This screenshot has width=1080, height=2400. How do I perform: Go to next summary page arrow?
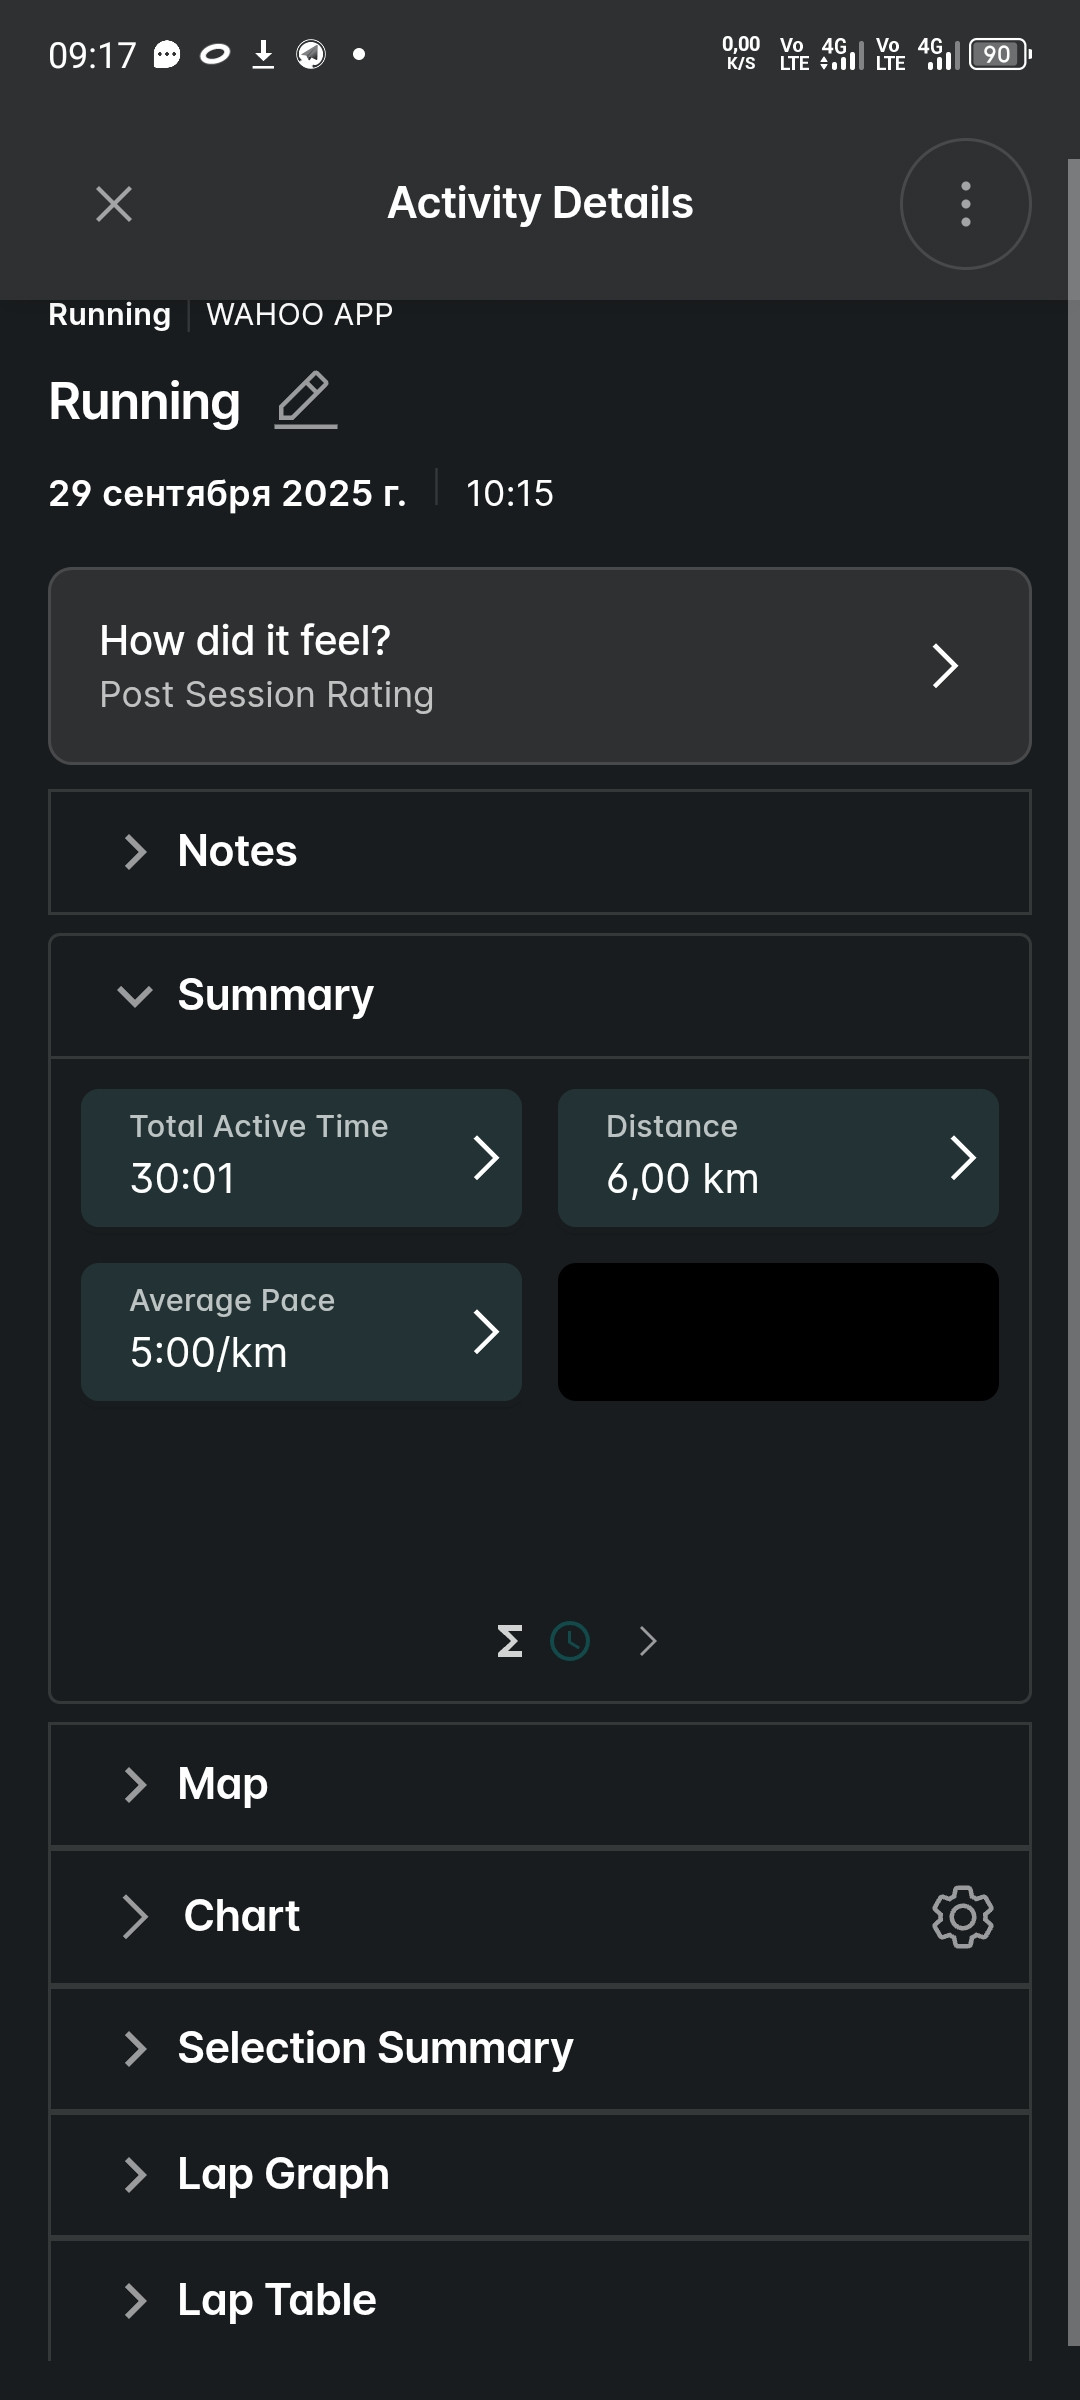point(648,1641)
